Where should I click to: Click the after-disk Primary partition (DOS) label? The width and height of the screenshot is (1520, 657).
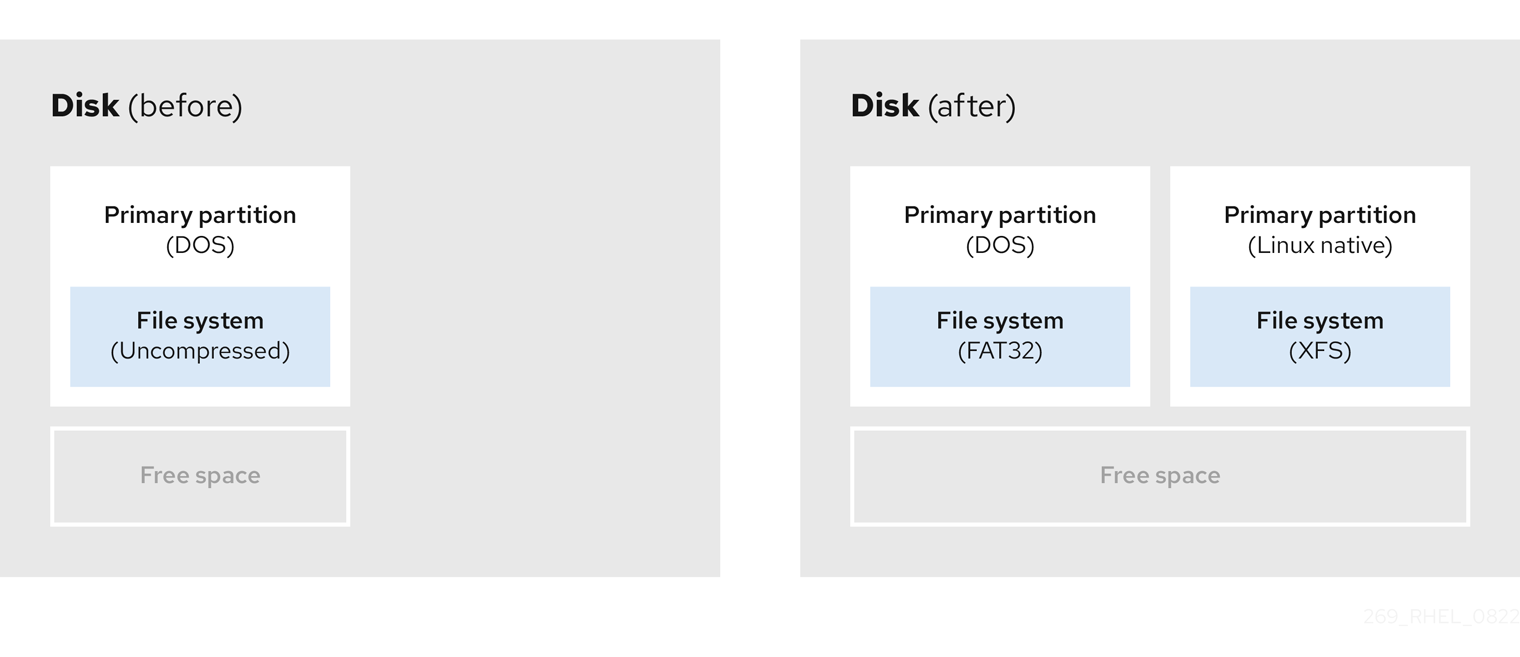(1000, 230)
